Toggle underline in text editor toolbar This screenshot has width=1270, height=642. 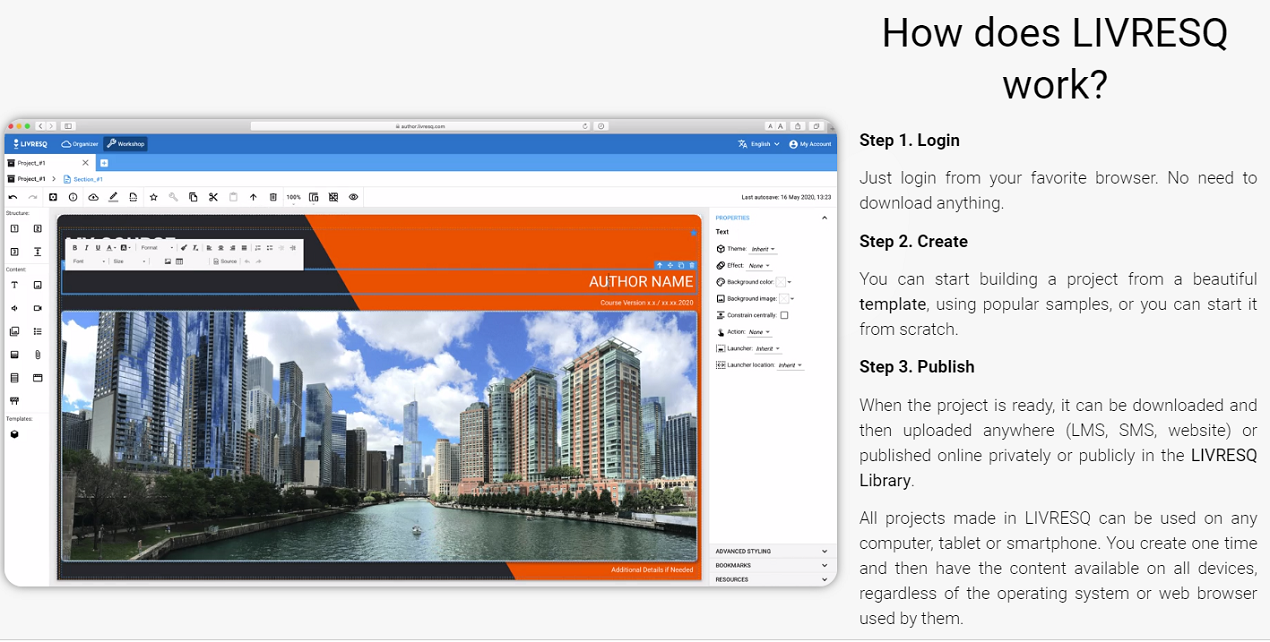(x=97, y=248)
